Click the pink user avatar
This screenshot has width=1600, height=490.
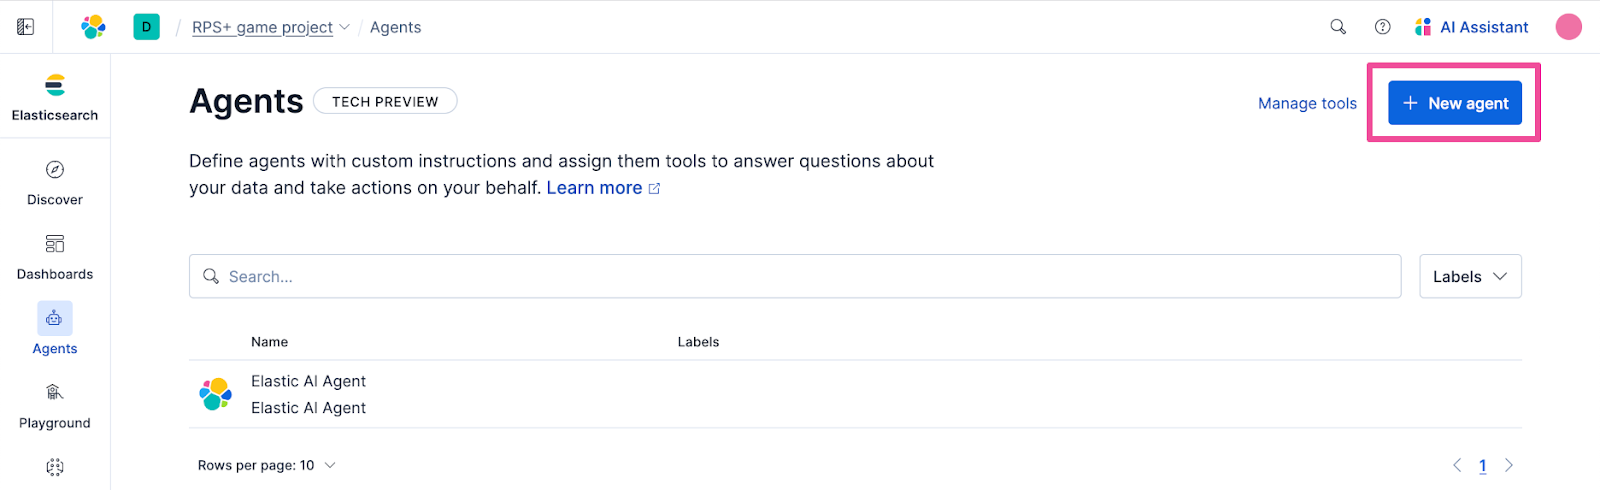[x=1568, y=27]
